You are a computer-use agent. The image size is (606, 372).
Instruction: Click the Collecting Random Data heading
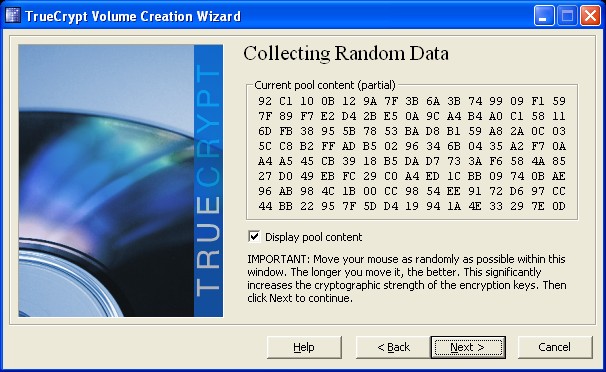tap(346, 54)
